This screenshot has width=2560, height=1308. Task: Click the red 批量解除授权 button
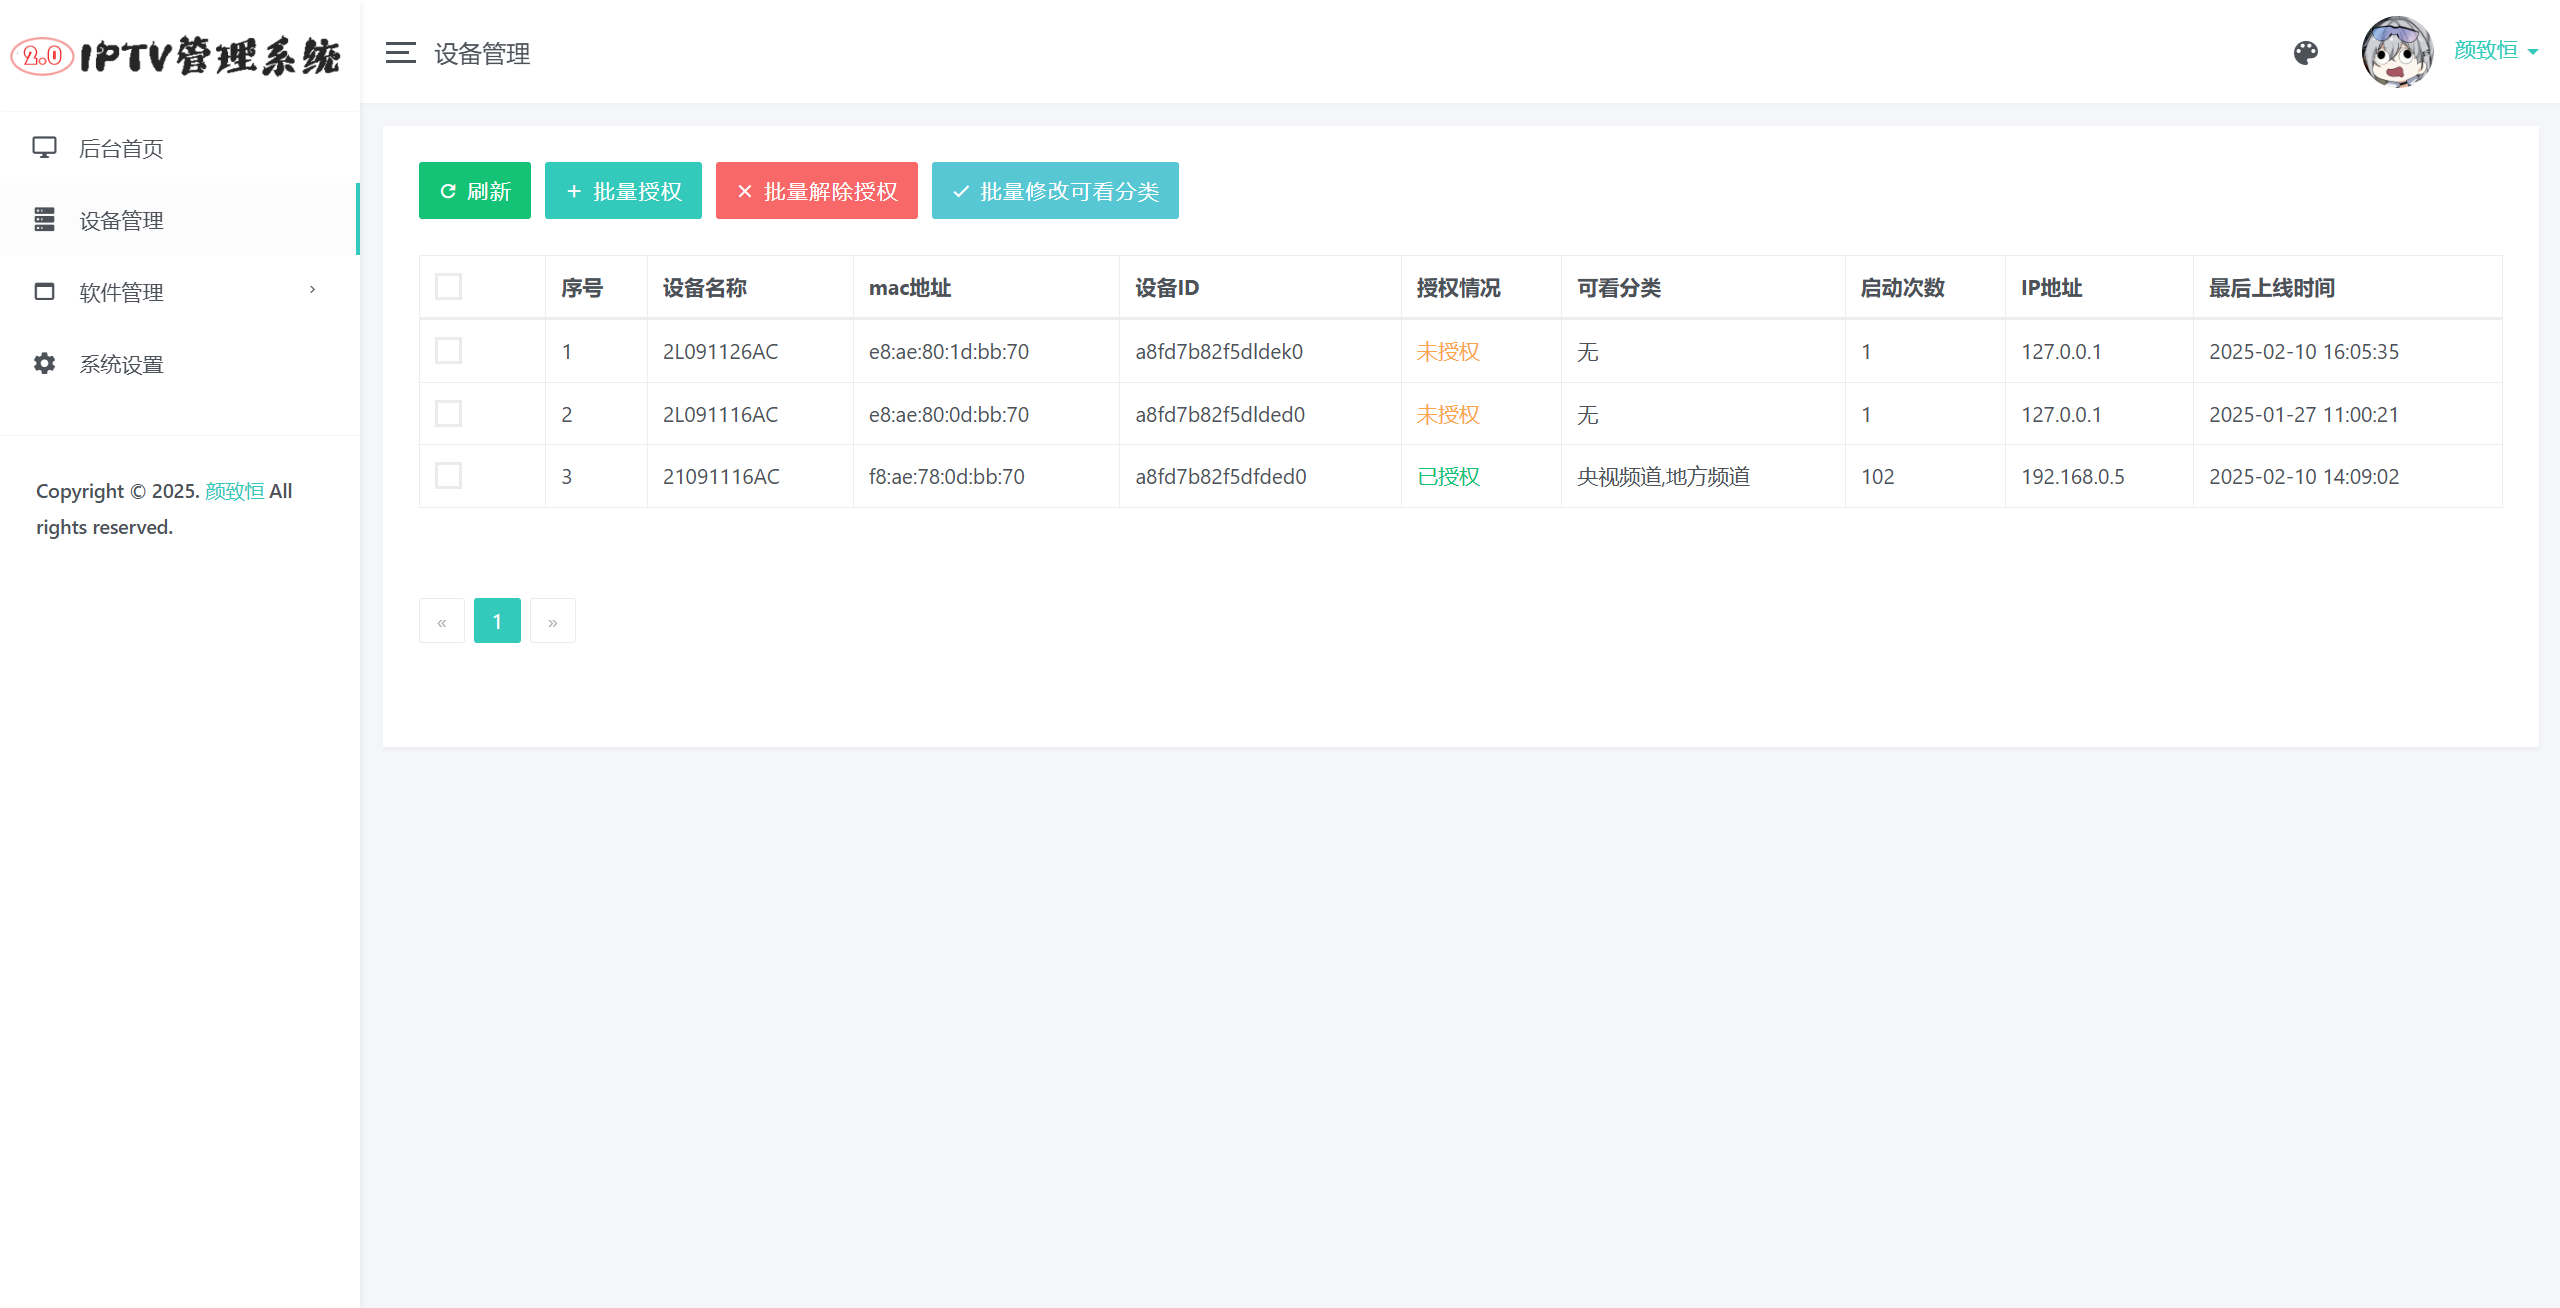(x=816, y=190)
